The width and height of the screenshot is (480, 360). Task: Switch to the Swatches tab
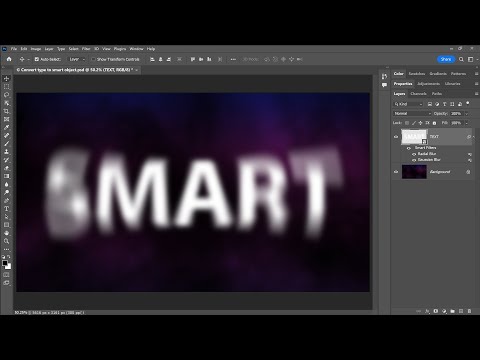point(417,74)
